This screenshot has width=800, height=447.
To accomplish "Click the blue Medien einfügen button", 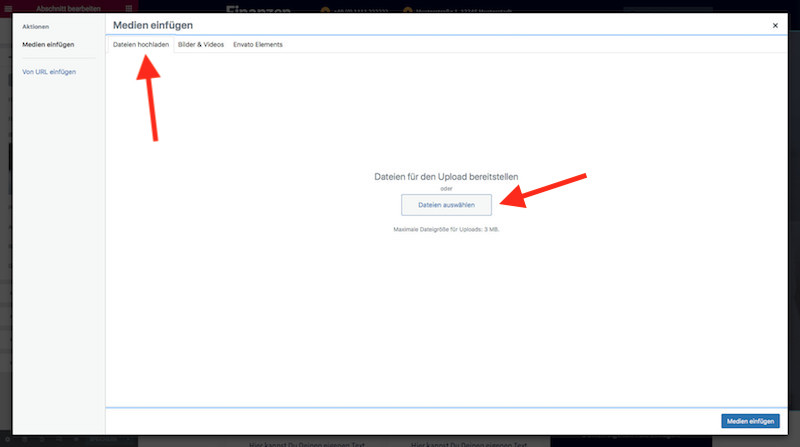I will (x=750, y=421).
